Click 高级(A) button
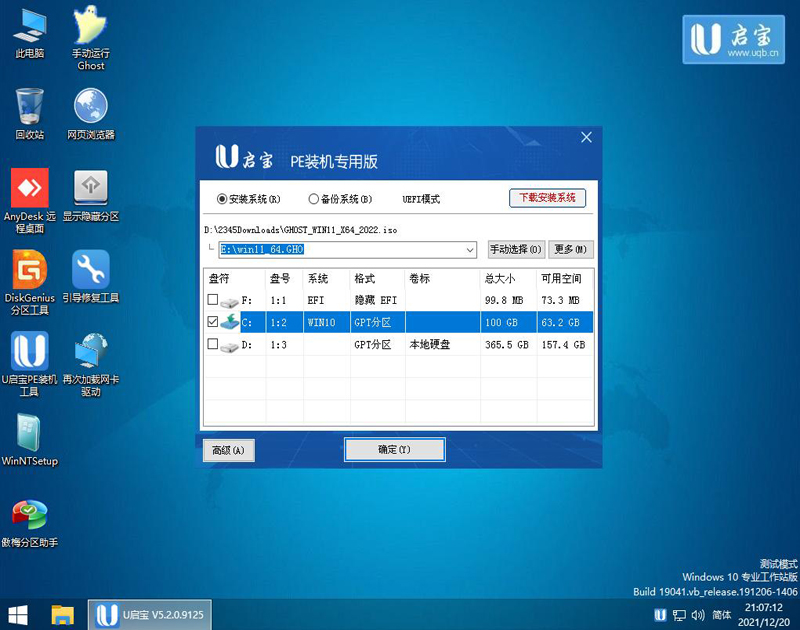Screen dimensions: 800x630 point(229,450)
